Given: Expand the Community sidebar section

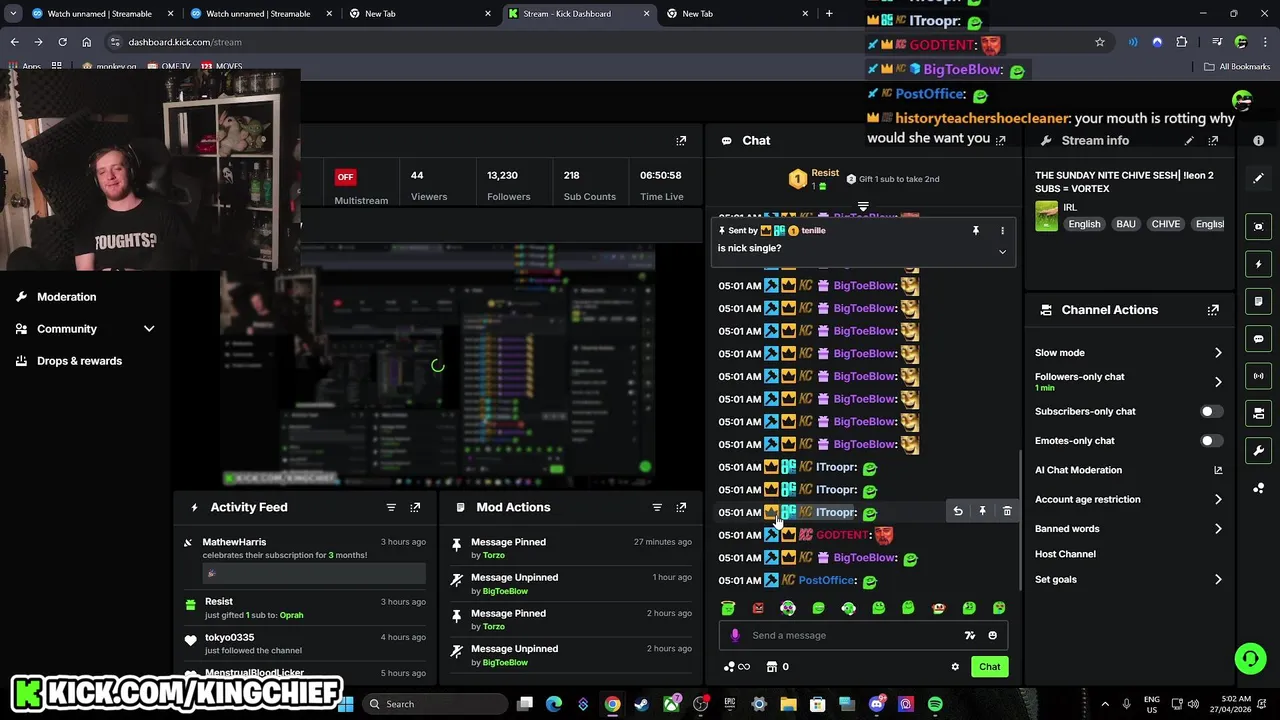Looking at the screenshot, I should tap(149, 329).
